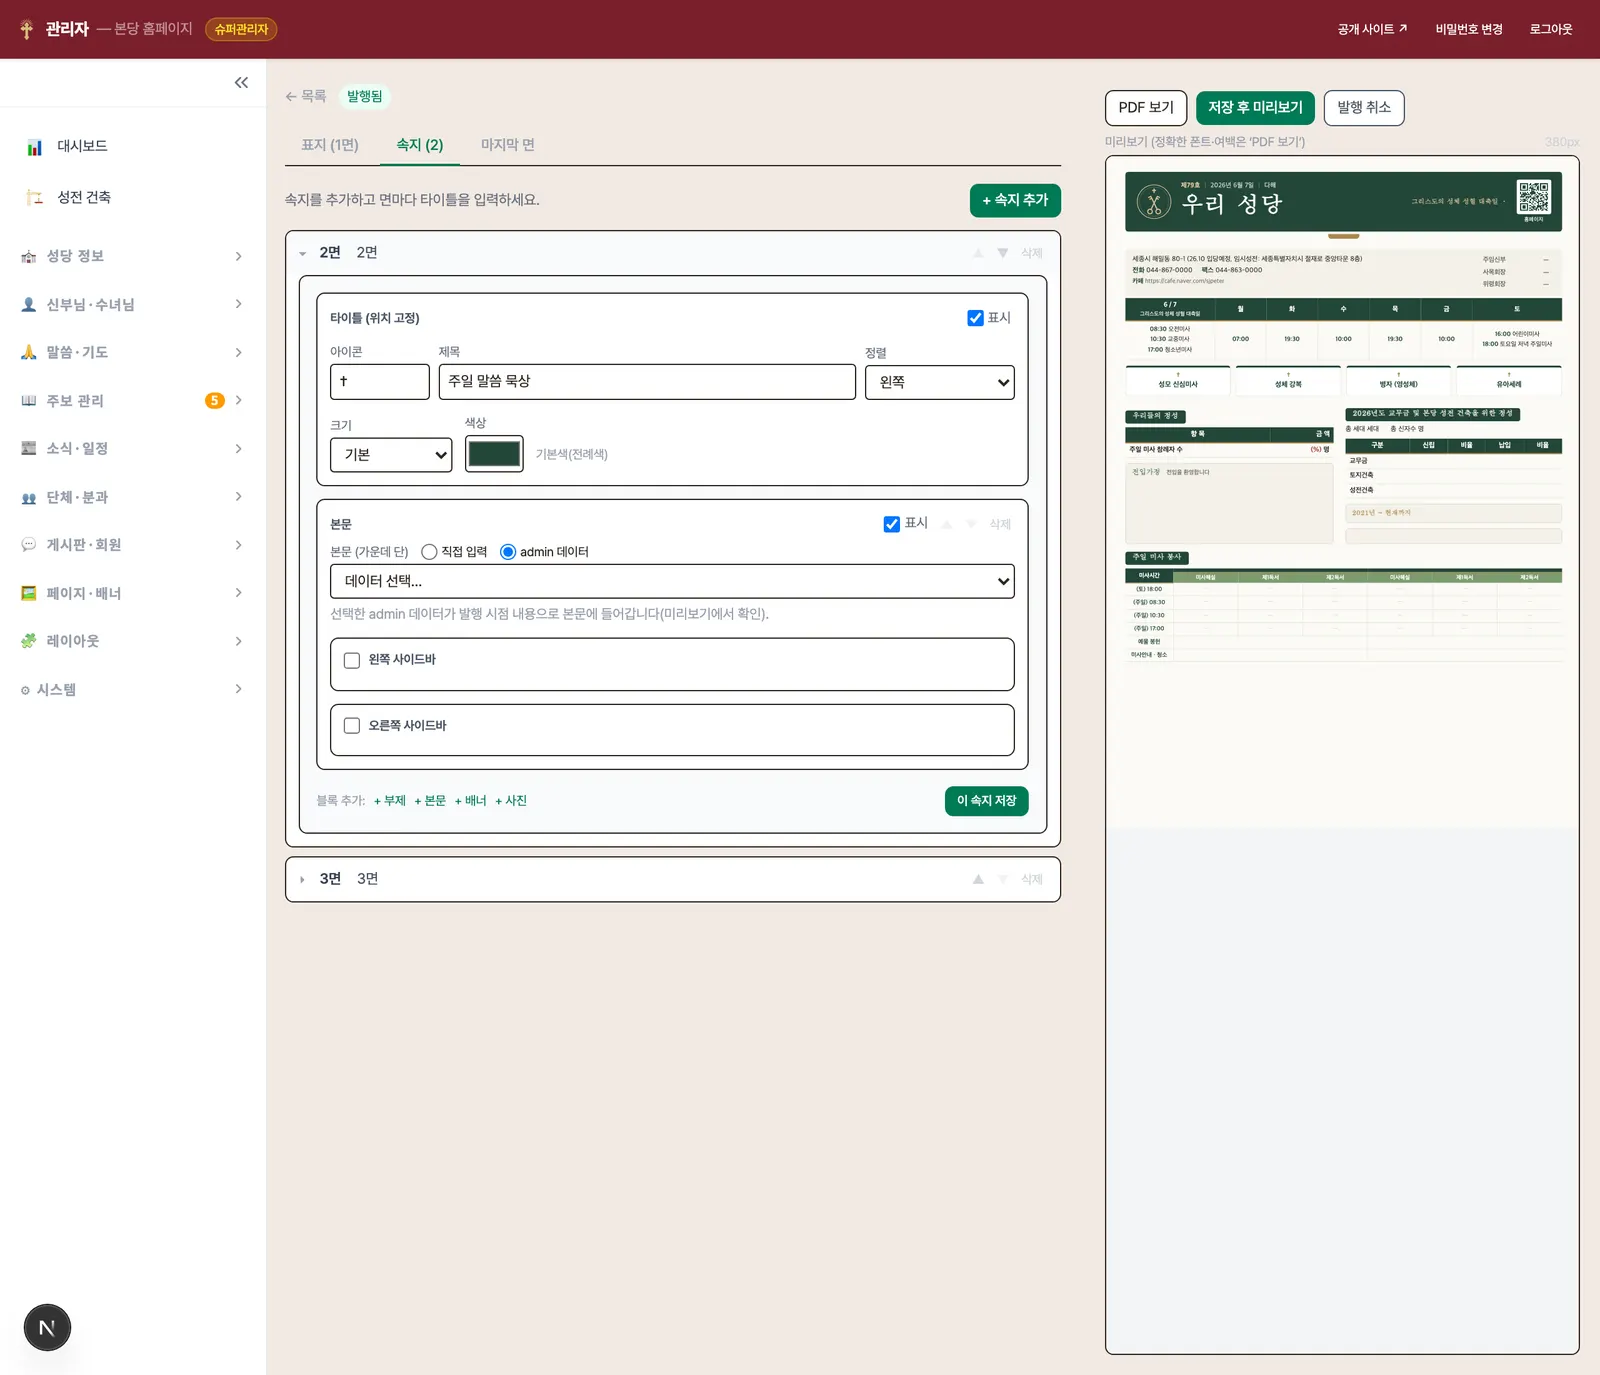Switch to 마지막 면 tab
Screen dimensions: 1600x1375
508,145
